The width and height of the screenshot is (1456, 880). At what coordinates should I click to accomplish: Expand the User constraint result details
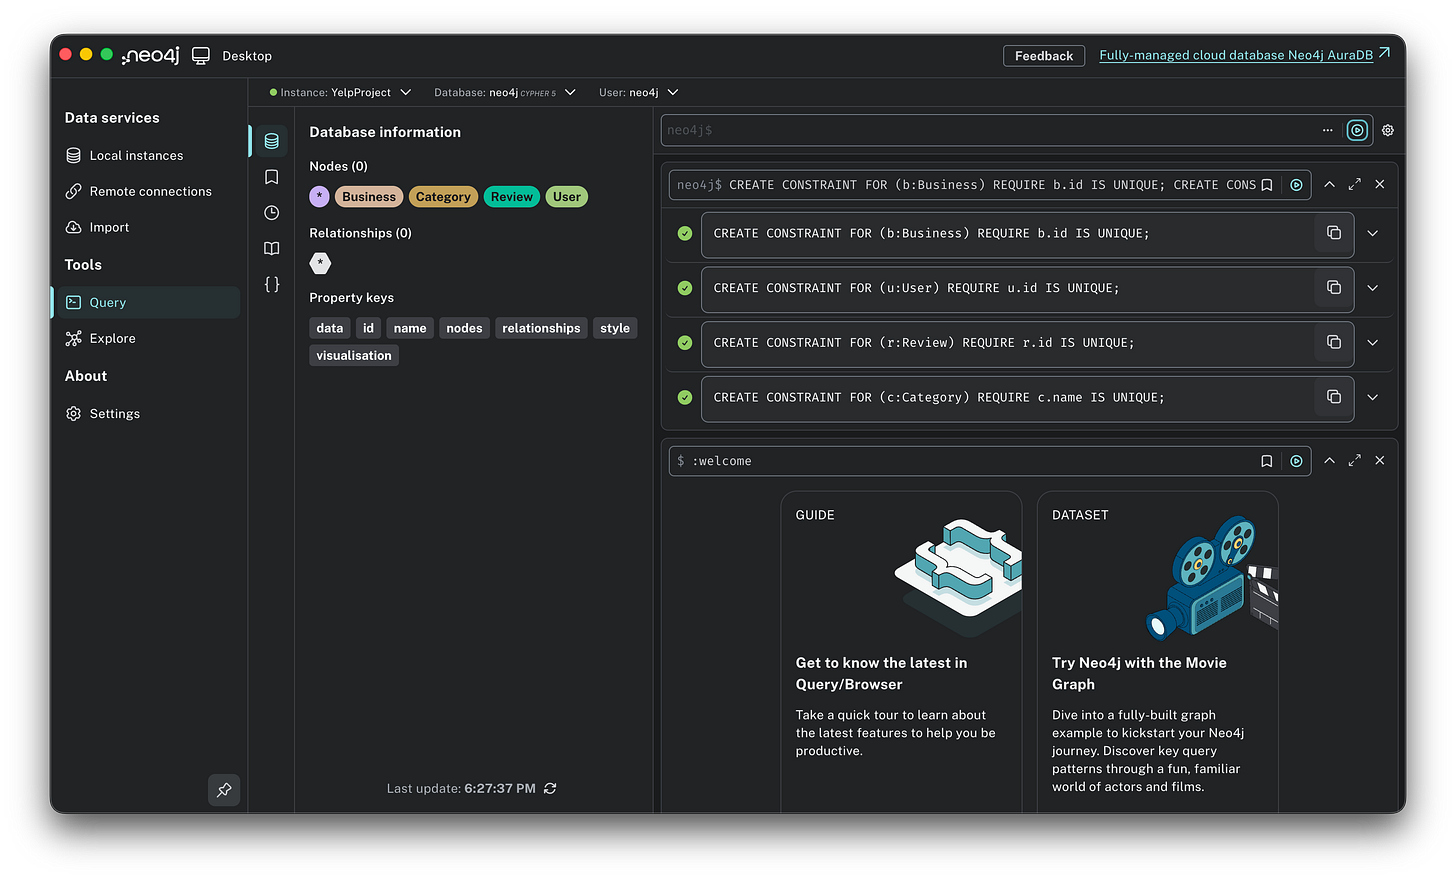(x=1372, y=288)
